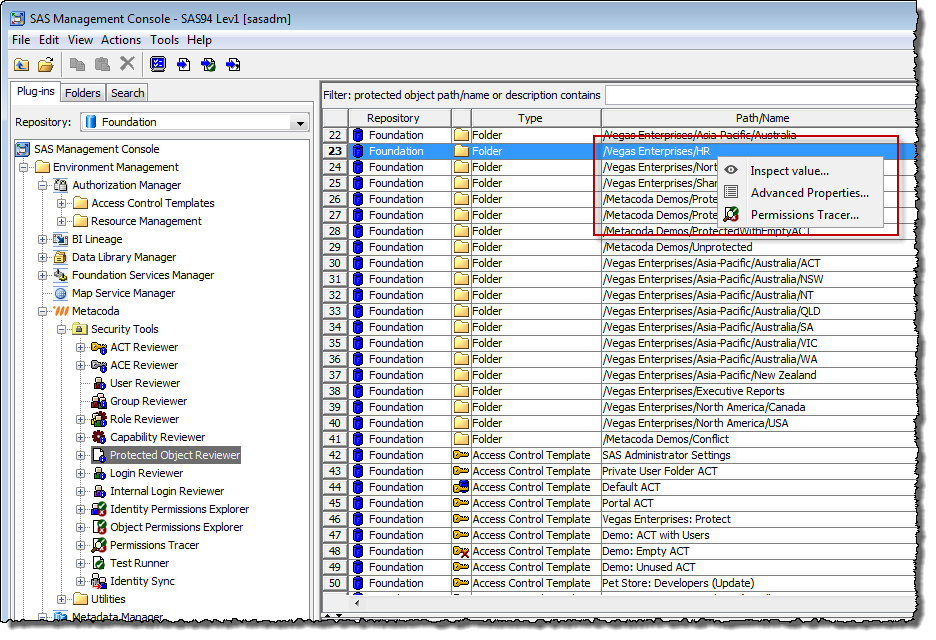This screenshot has height=640, width=936.
Task: Collapse the Authorization Manager node
Action: point(42,185)
